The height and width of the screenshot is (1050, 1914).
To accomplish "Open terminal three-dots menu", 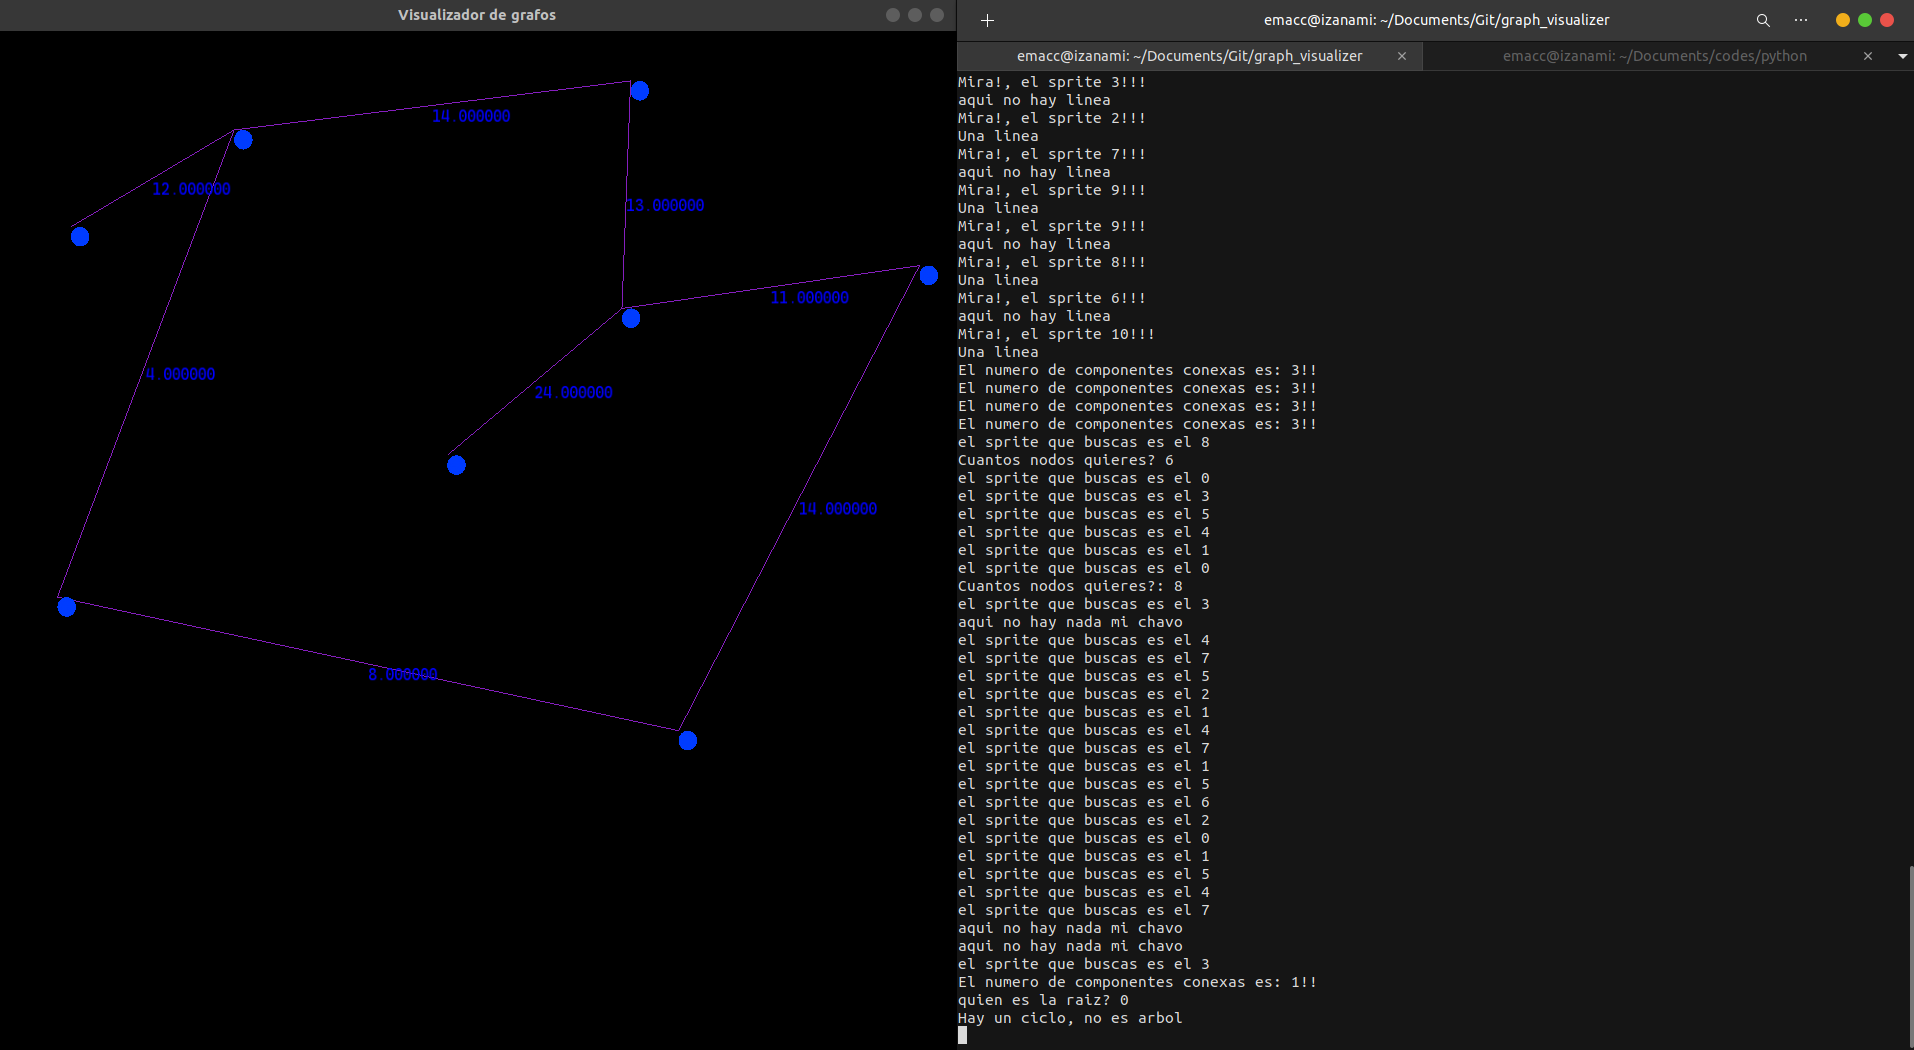I will point(1801,20).
